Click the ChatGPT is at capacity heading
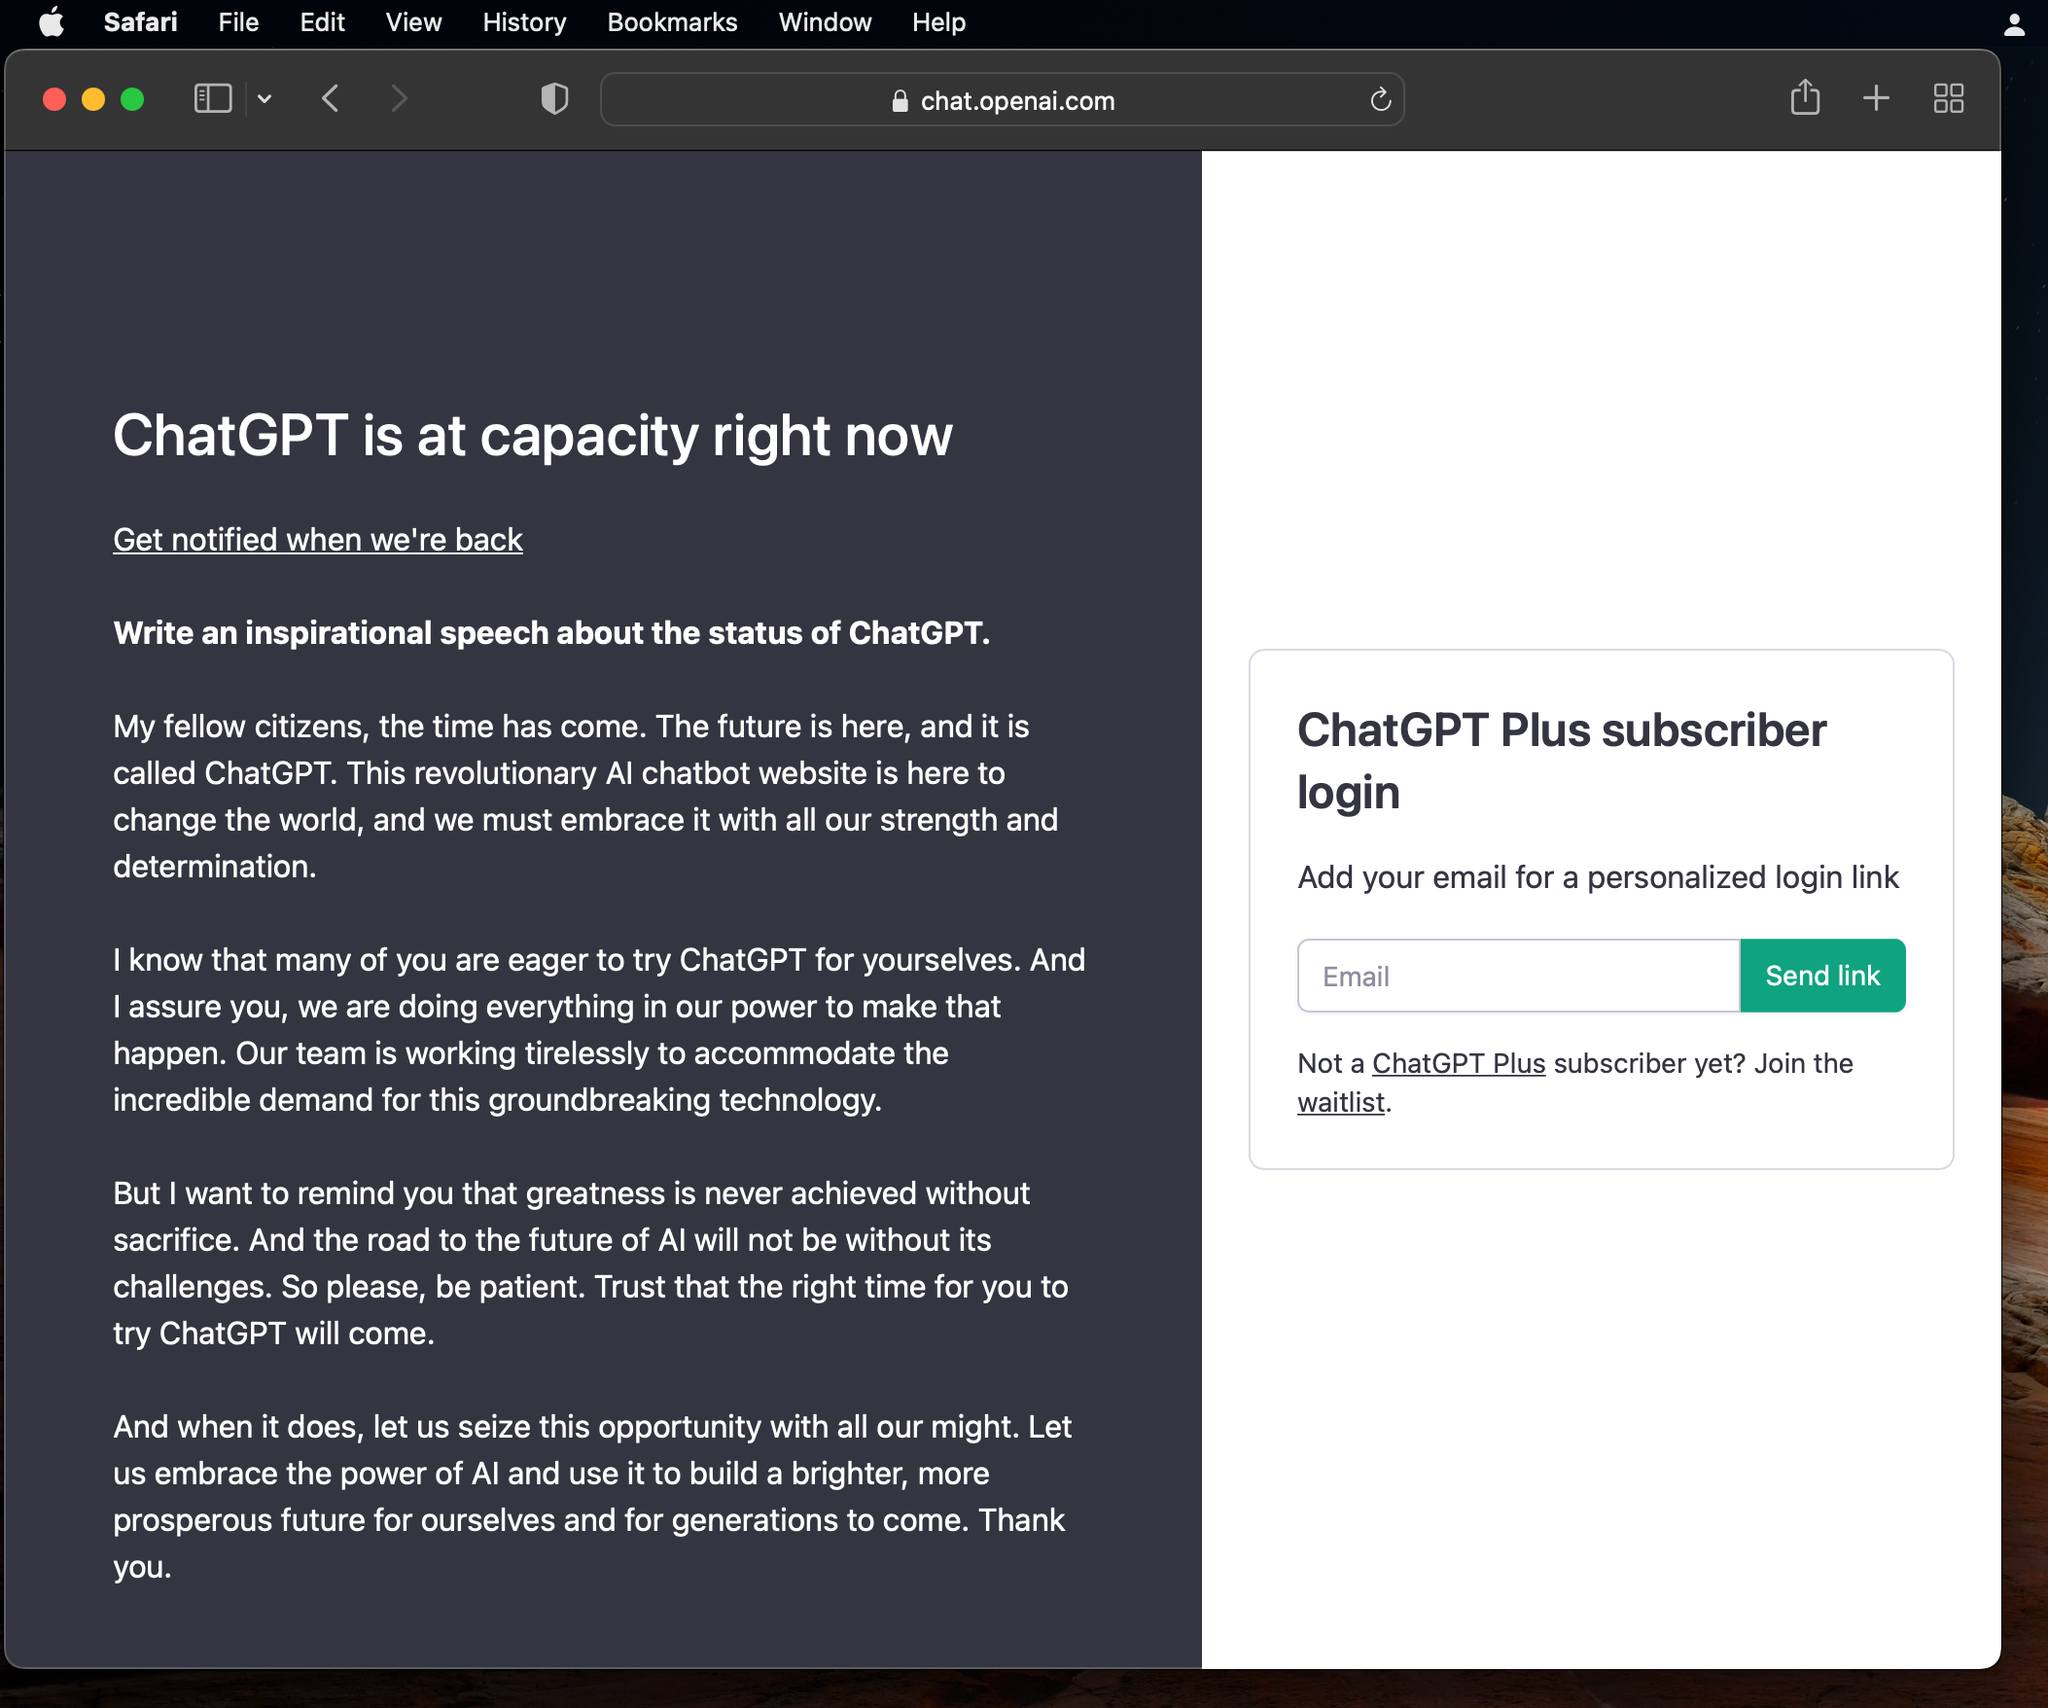The height and width of the screenshot is (1708, 2048). tap(532, 436)
